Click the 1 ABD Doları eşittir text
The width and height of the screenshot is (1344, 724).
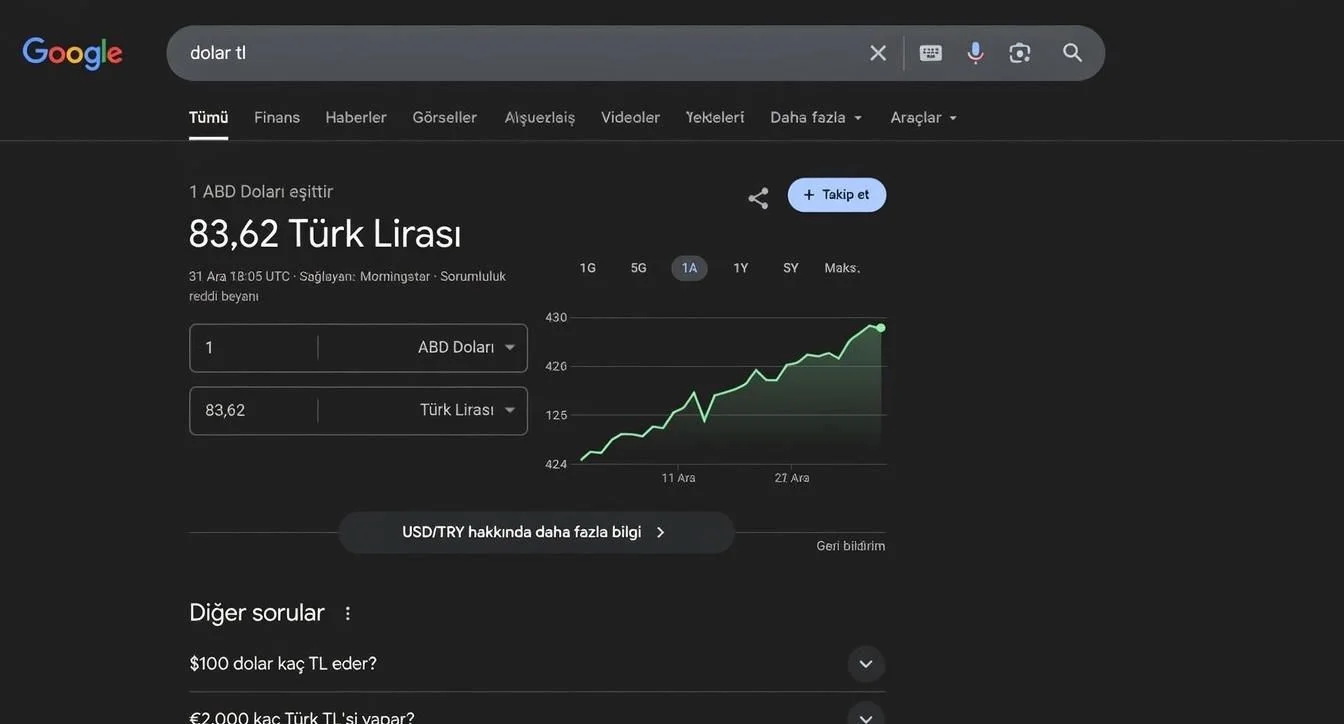(261, 192)
